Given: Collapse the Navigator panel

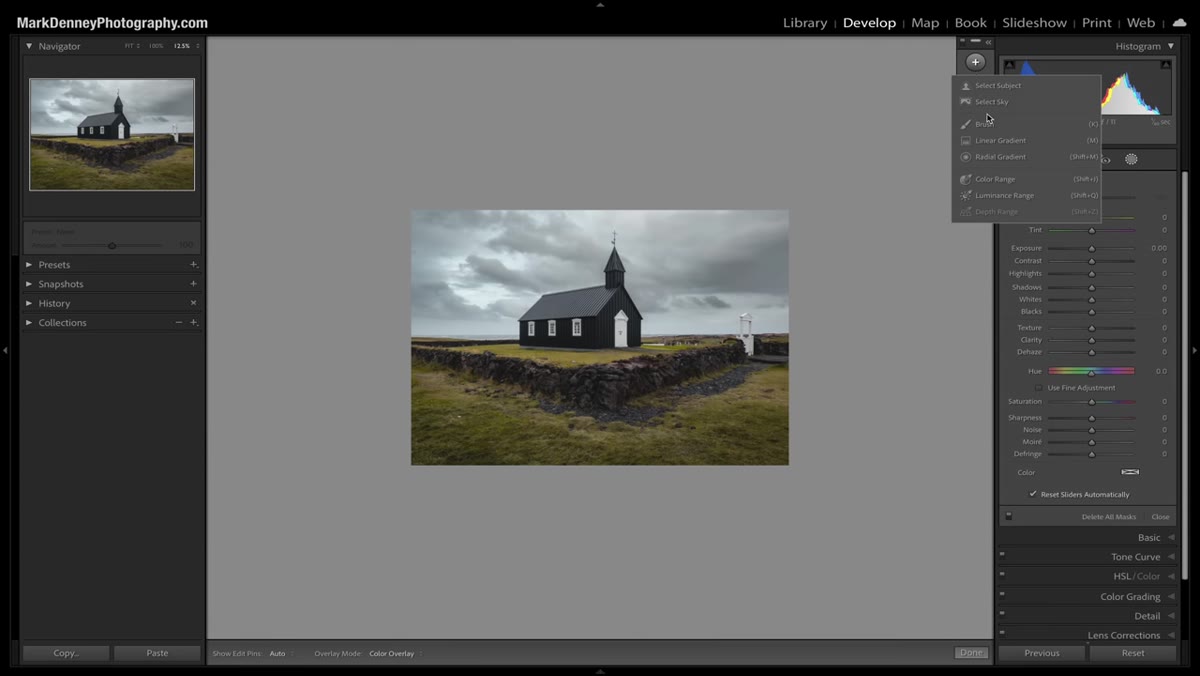Looking at the screenshot, I should point(29,46).
